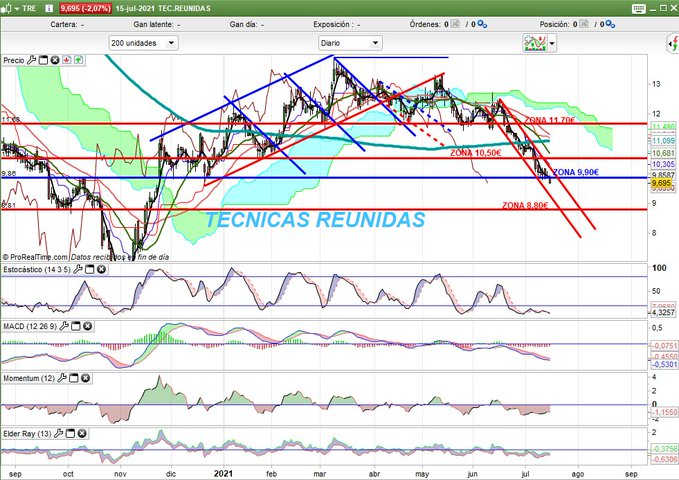Select the ZONA 10,50€ annotation text

tap(475, 152)
